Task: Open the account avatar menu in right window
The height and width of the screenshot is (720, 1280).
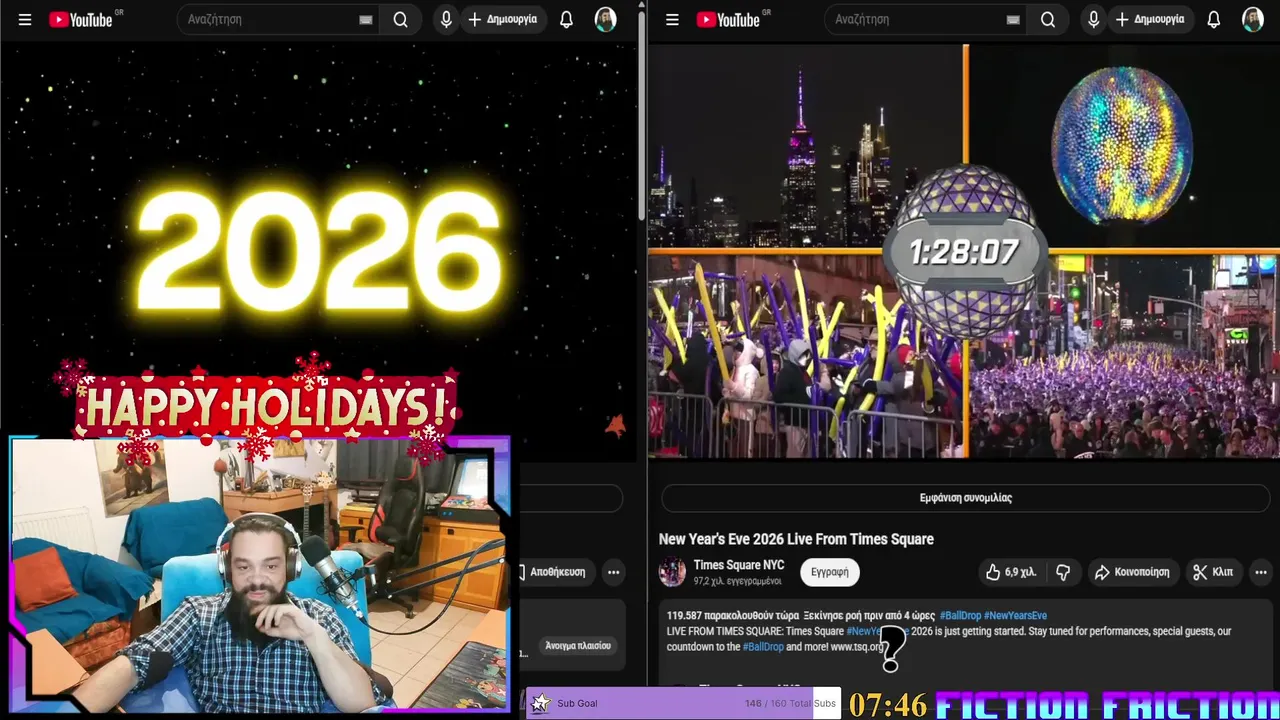Action: click(x=1253, y=20)
